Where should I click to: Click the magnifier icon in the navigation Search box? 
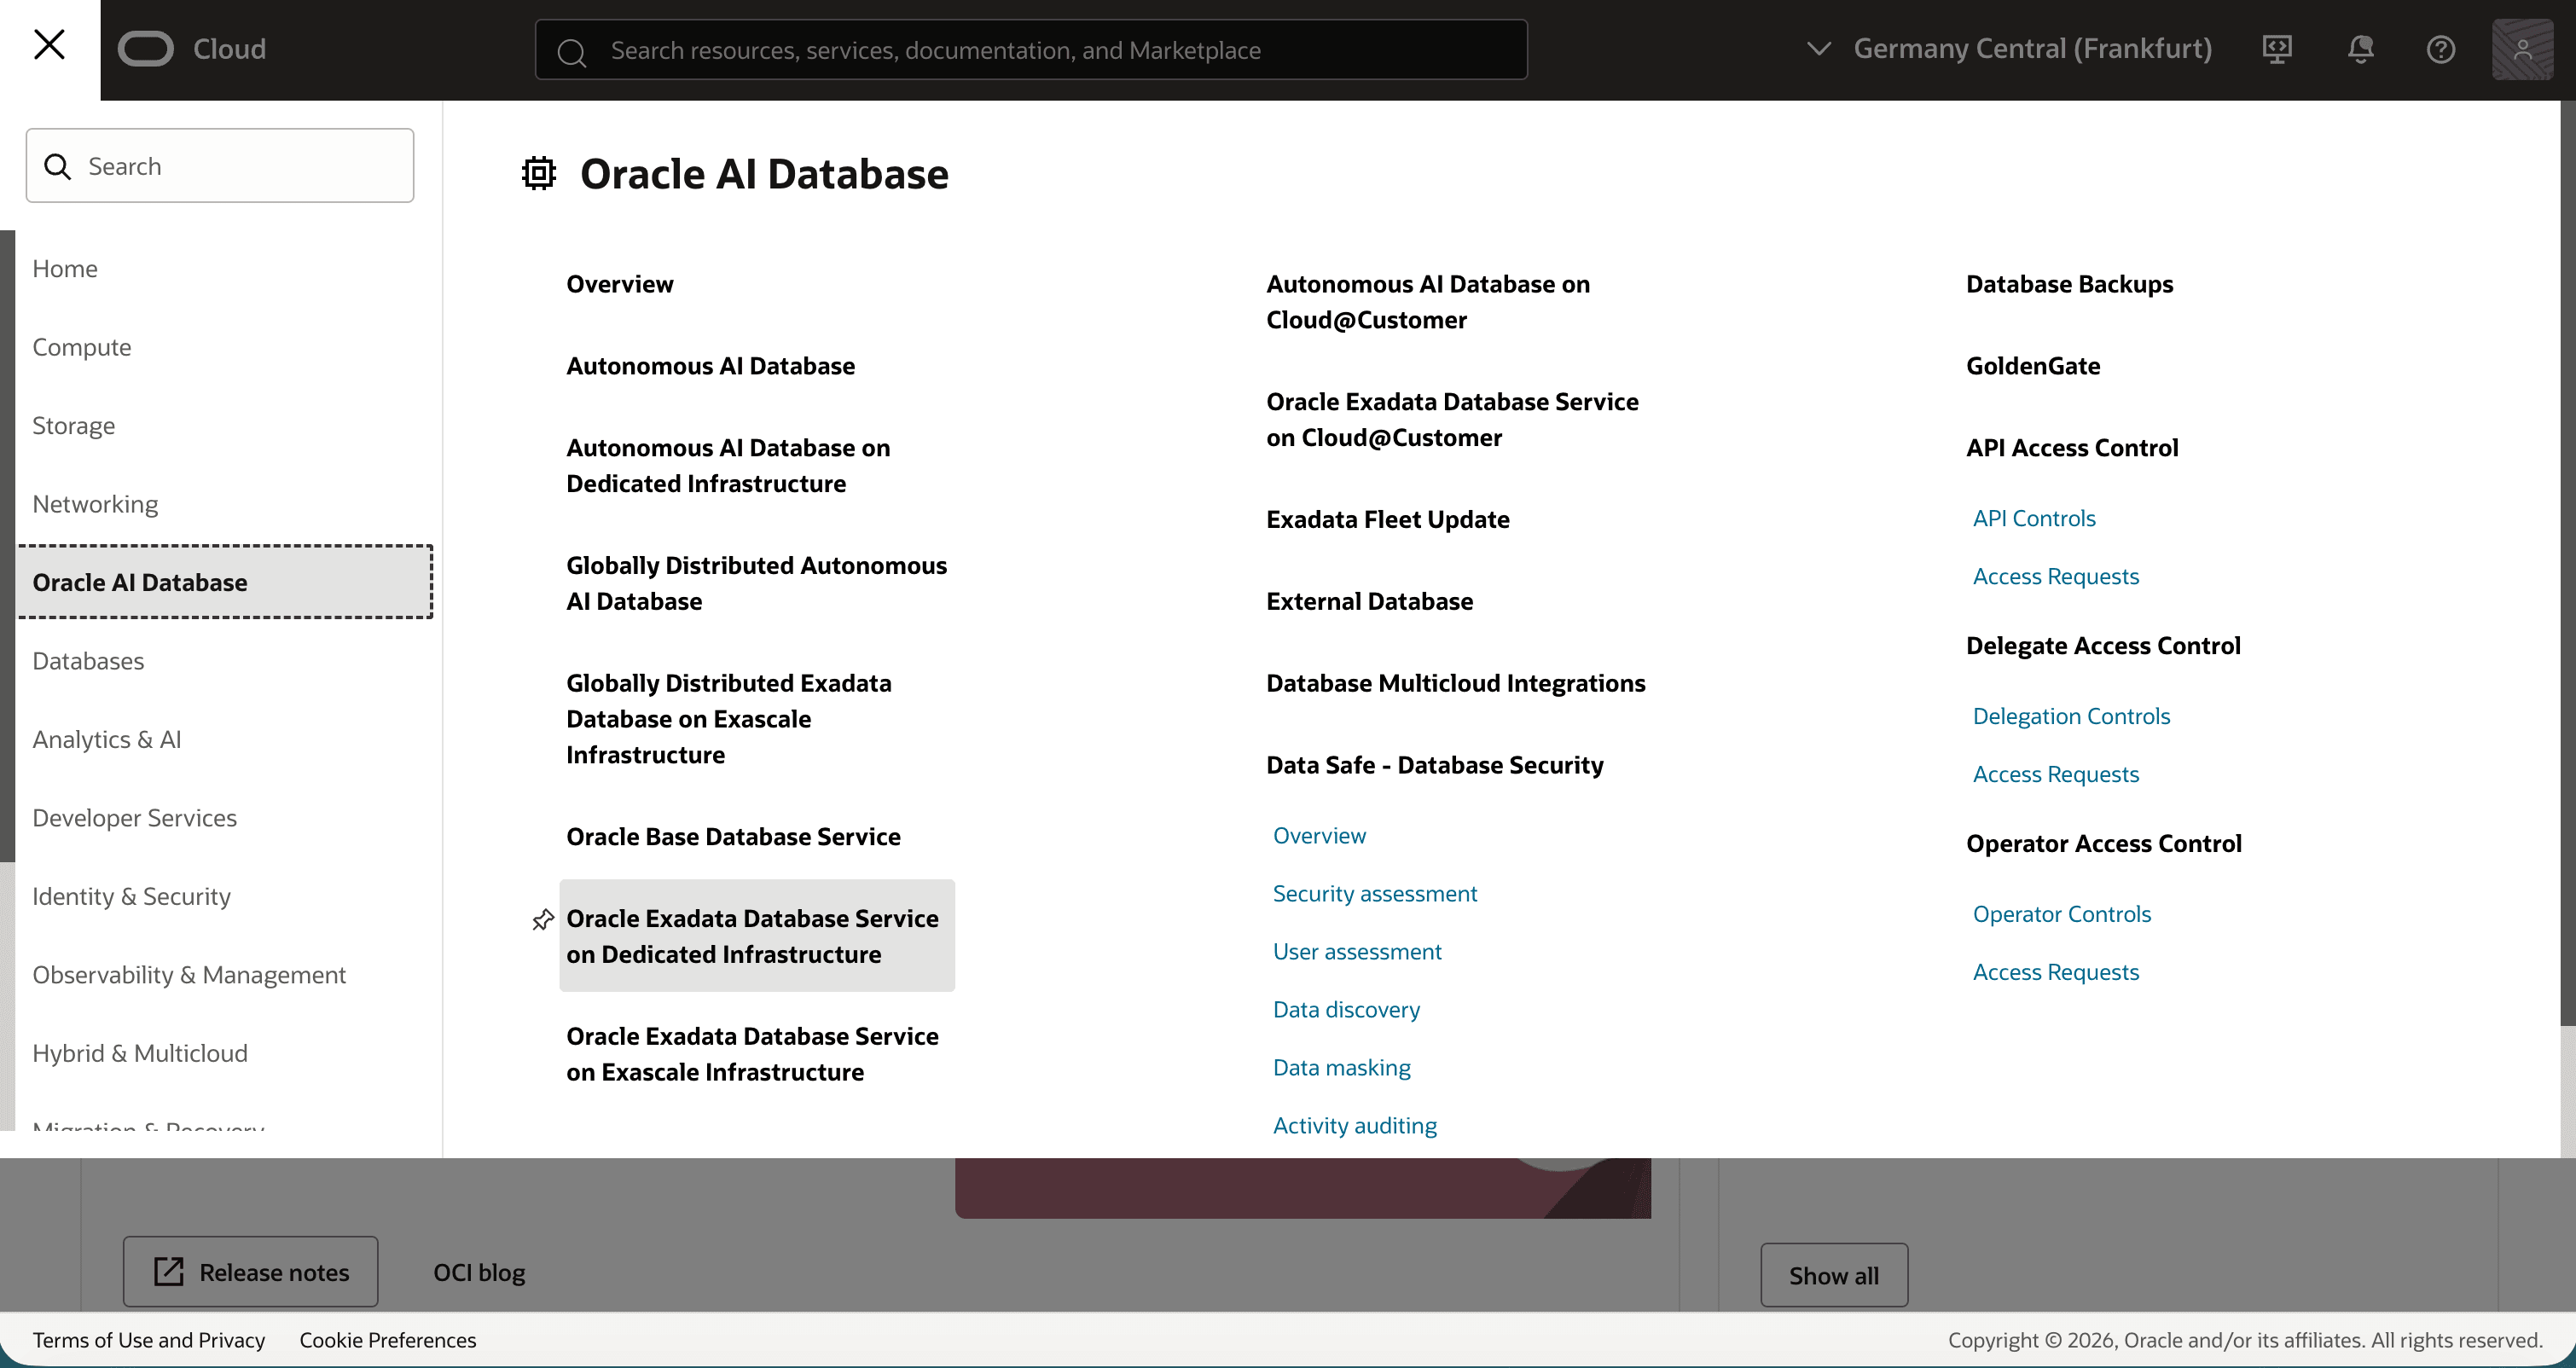(x=58, y=166)
